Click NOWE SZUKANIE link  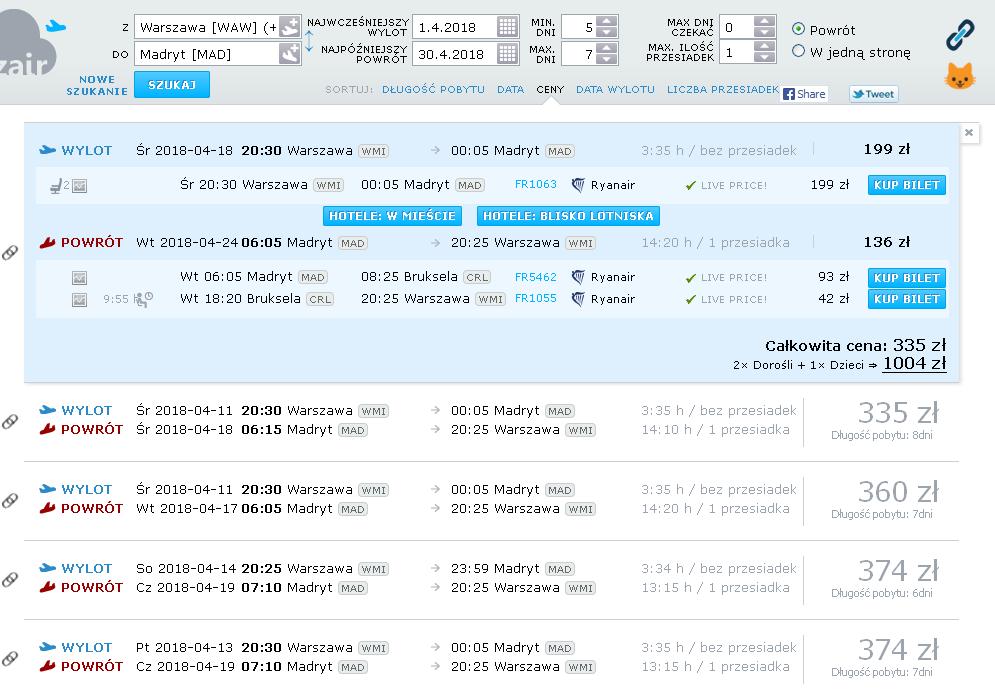point(97,85)
